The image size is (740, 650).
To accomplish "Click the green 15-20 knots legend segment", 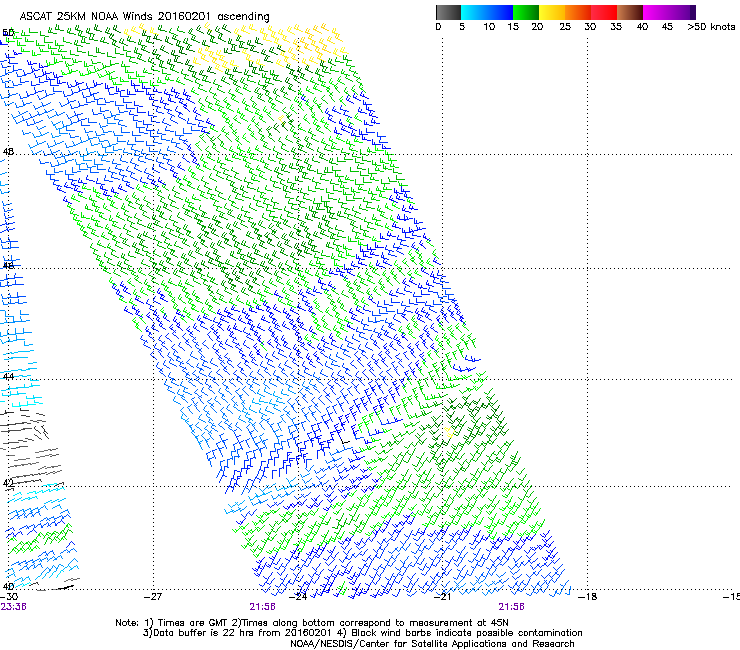I will coord(526,12).
